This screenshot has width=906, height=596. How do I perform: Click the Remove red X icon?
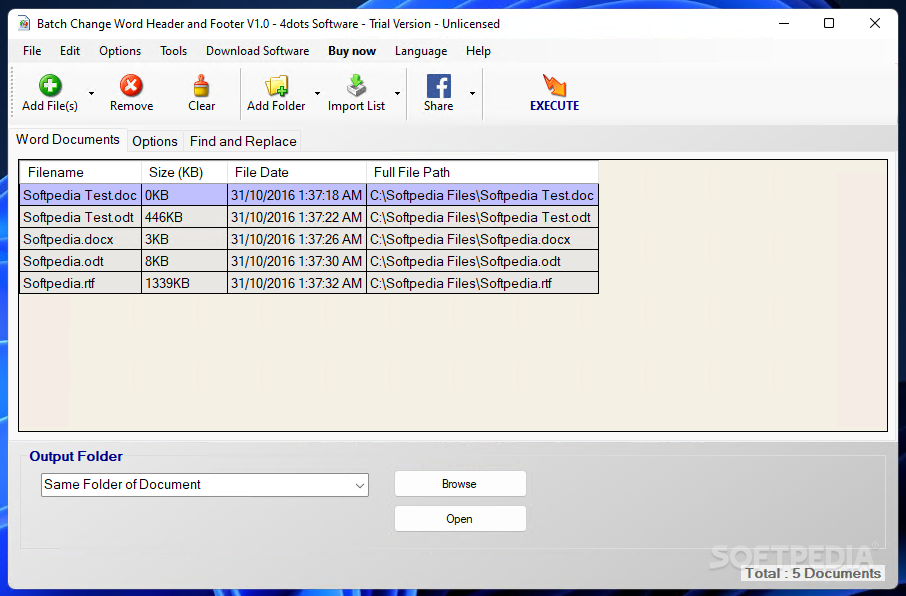[131, 86]
